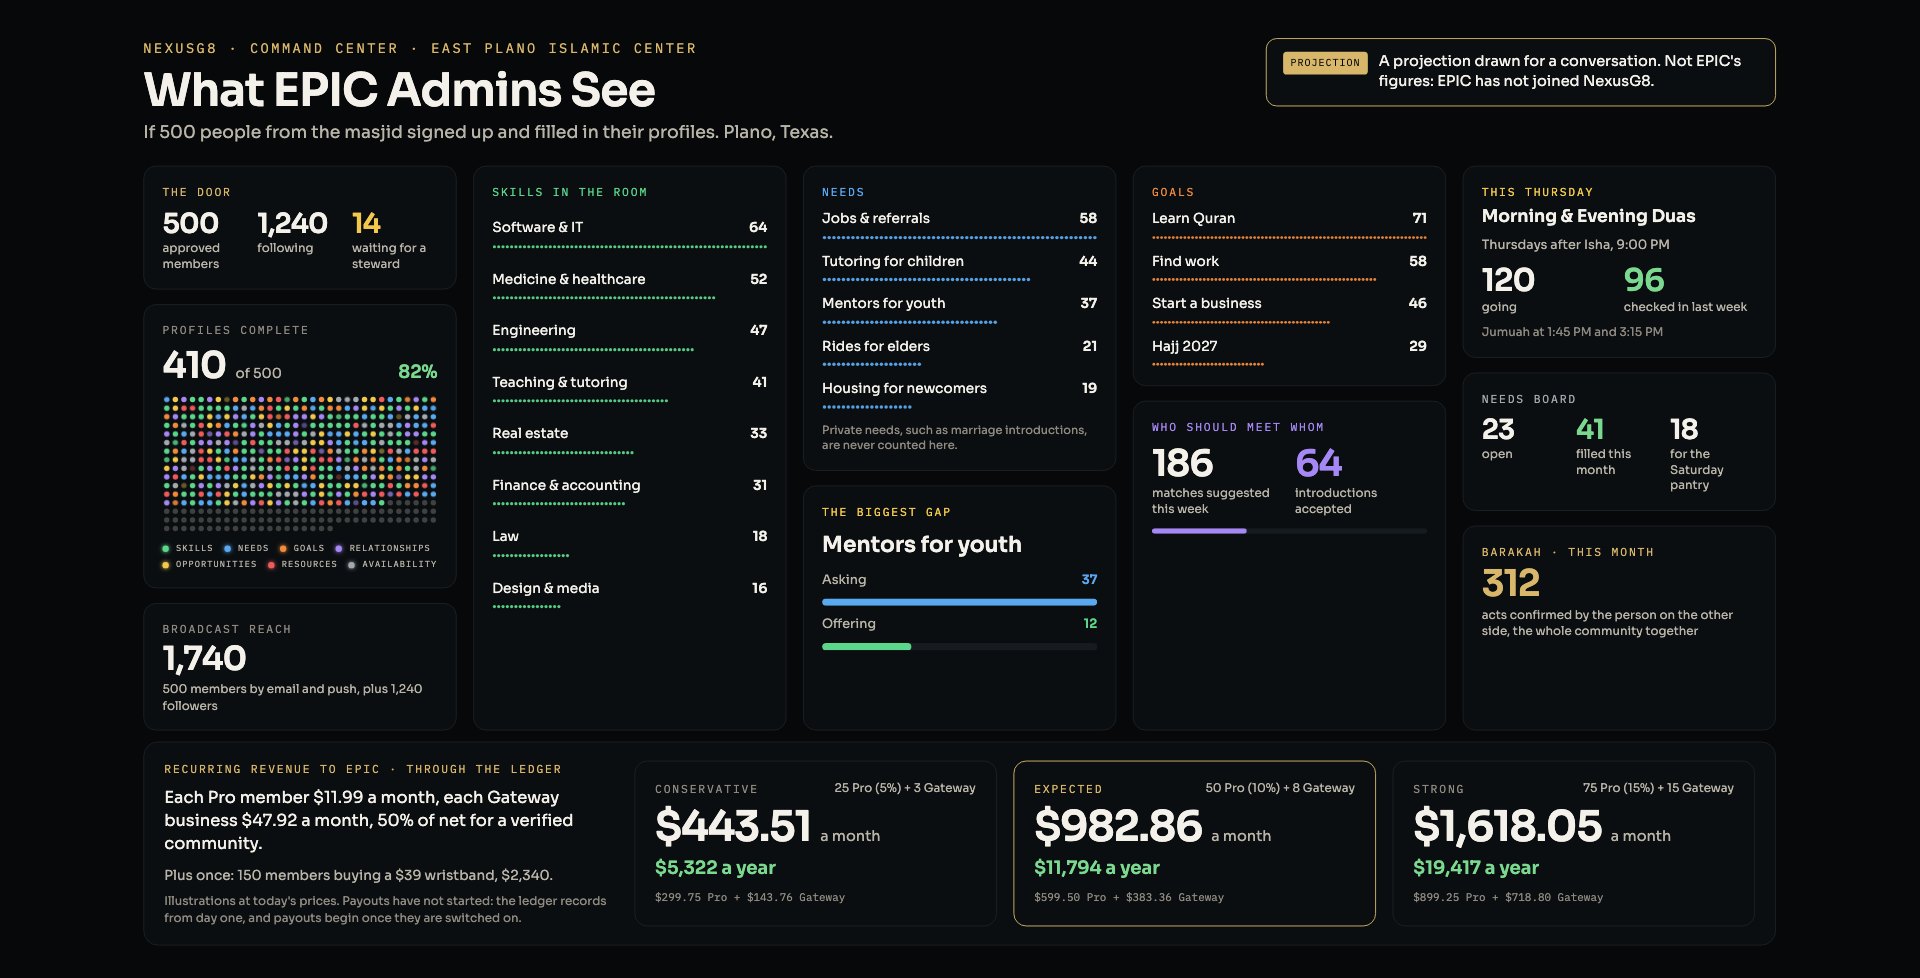Click the orange GOALS legend dot
Screen dimensions: 1920x978
pyautogui.click(x=283, y=548)
